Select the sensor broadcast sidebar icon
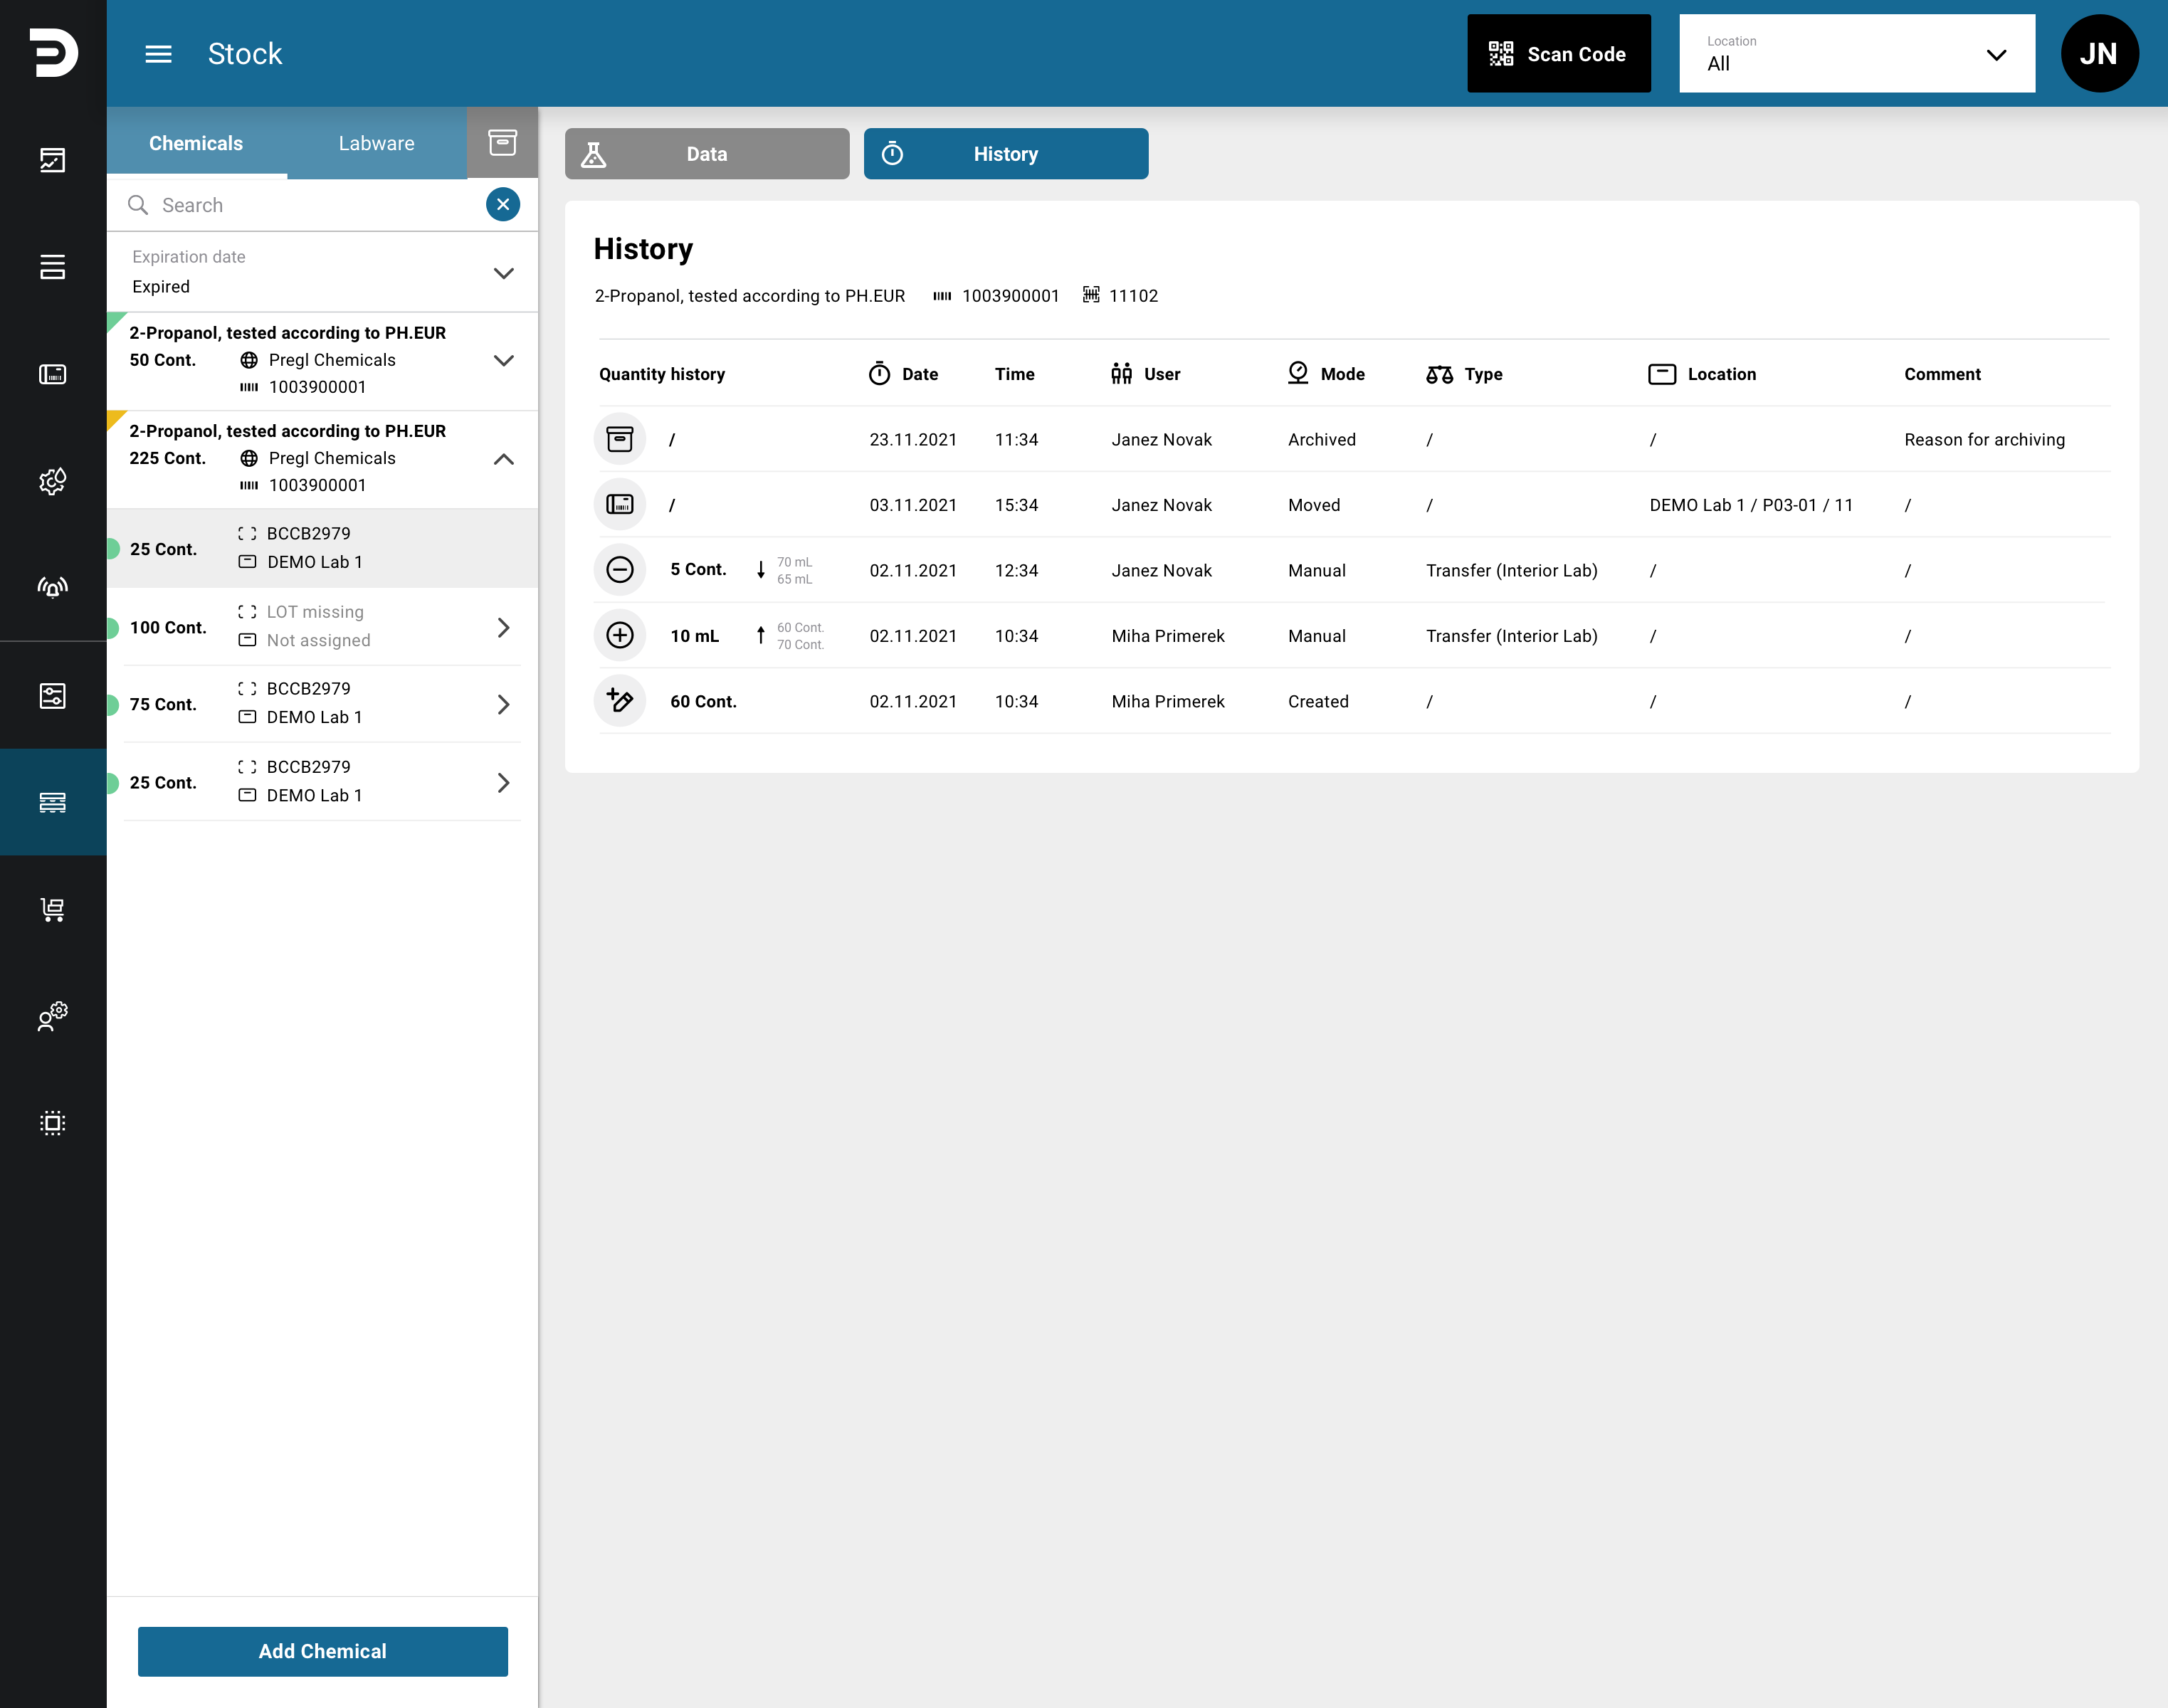 click(53, 587)
